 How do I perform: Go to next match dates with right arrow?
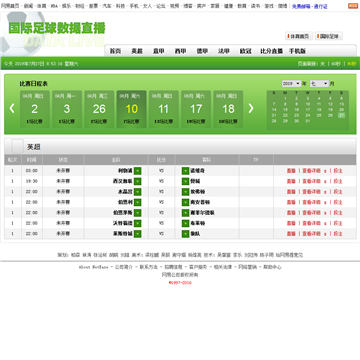[251, 108]
